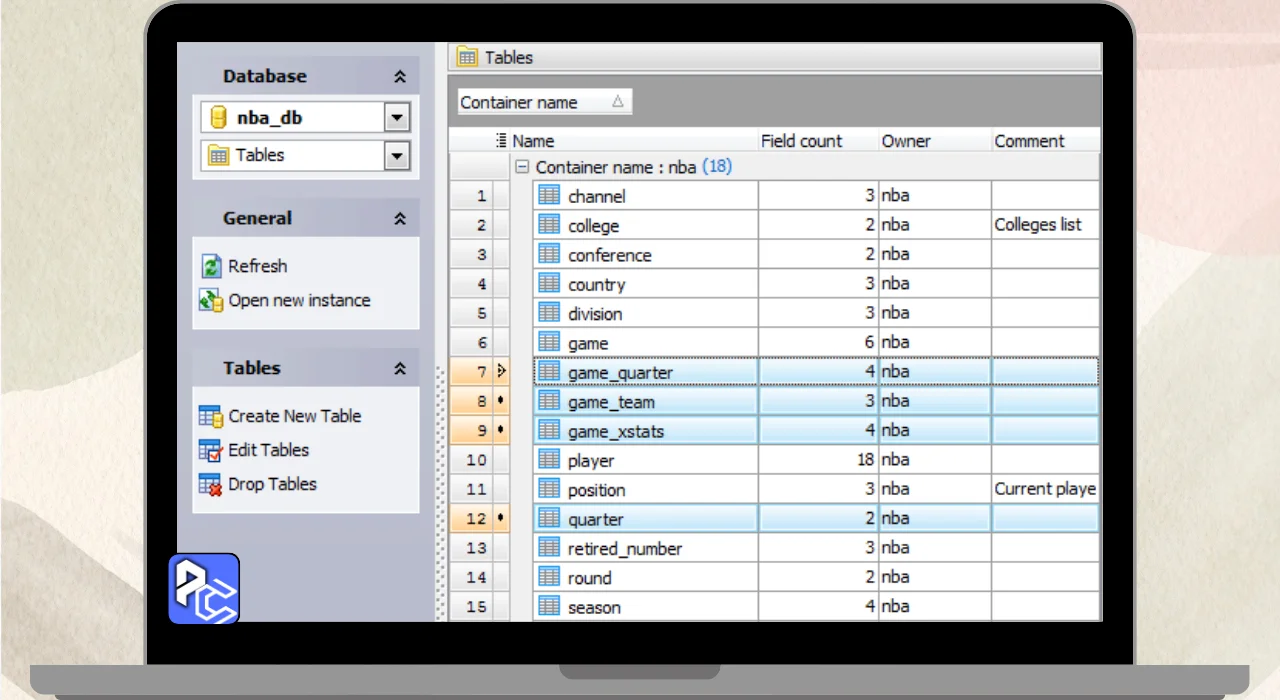The height and width of the screenshot is (700, 1280).
Task: Select the retired_number table row
Action: point(625,548)
